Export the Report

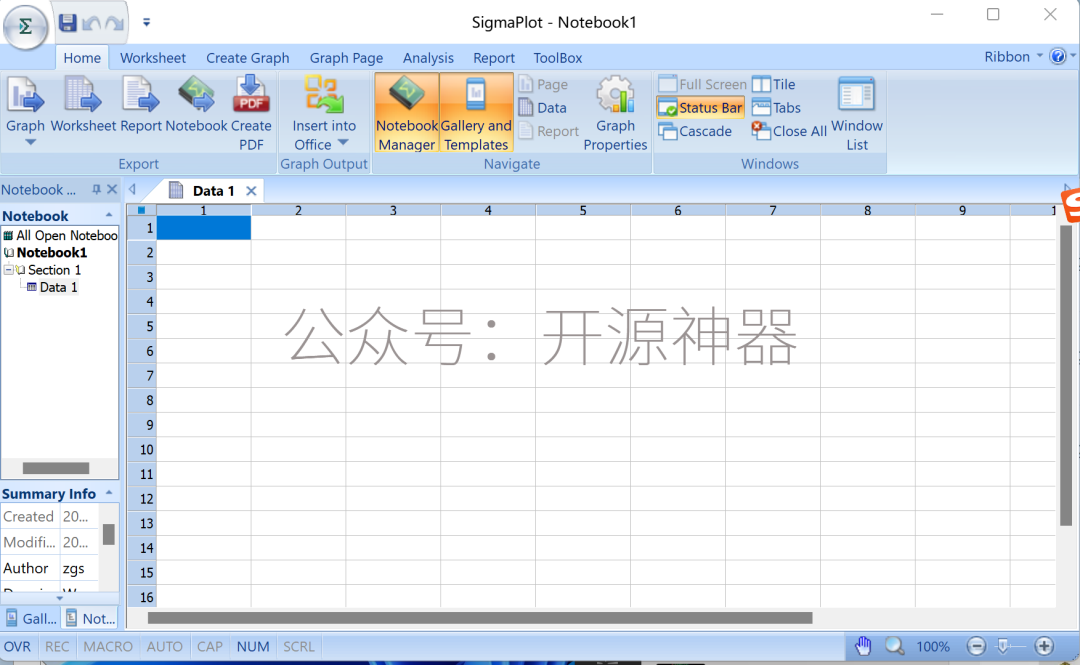pyautogui.click(x=141, y=104)
